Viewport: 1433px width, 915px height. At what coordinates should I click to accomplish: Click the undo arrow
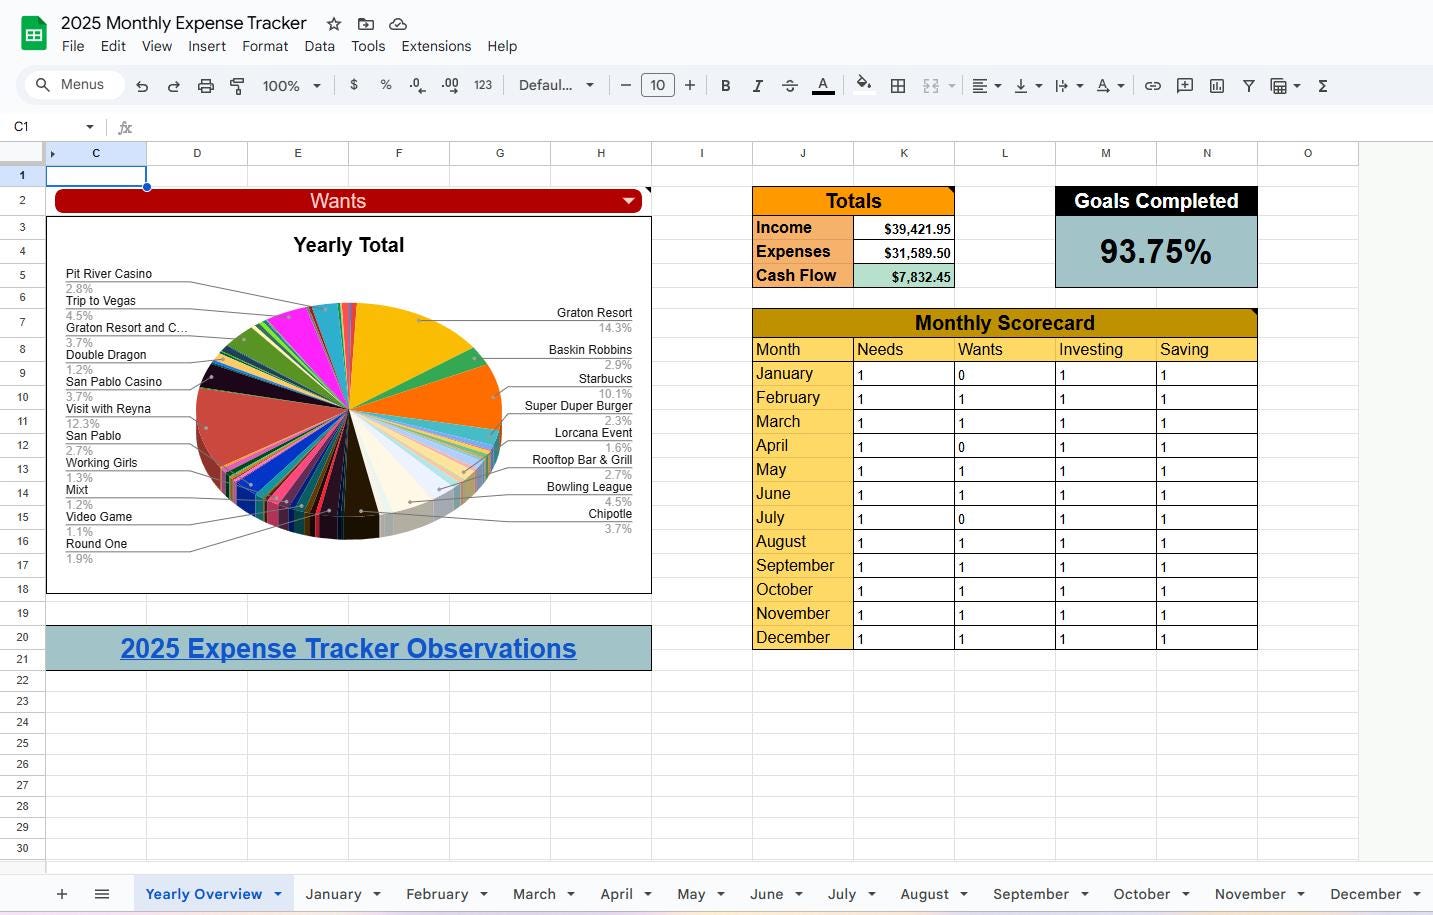[x=142, y=86]
